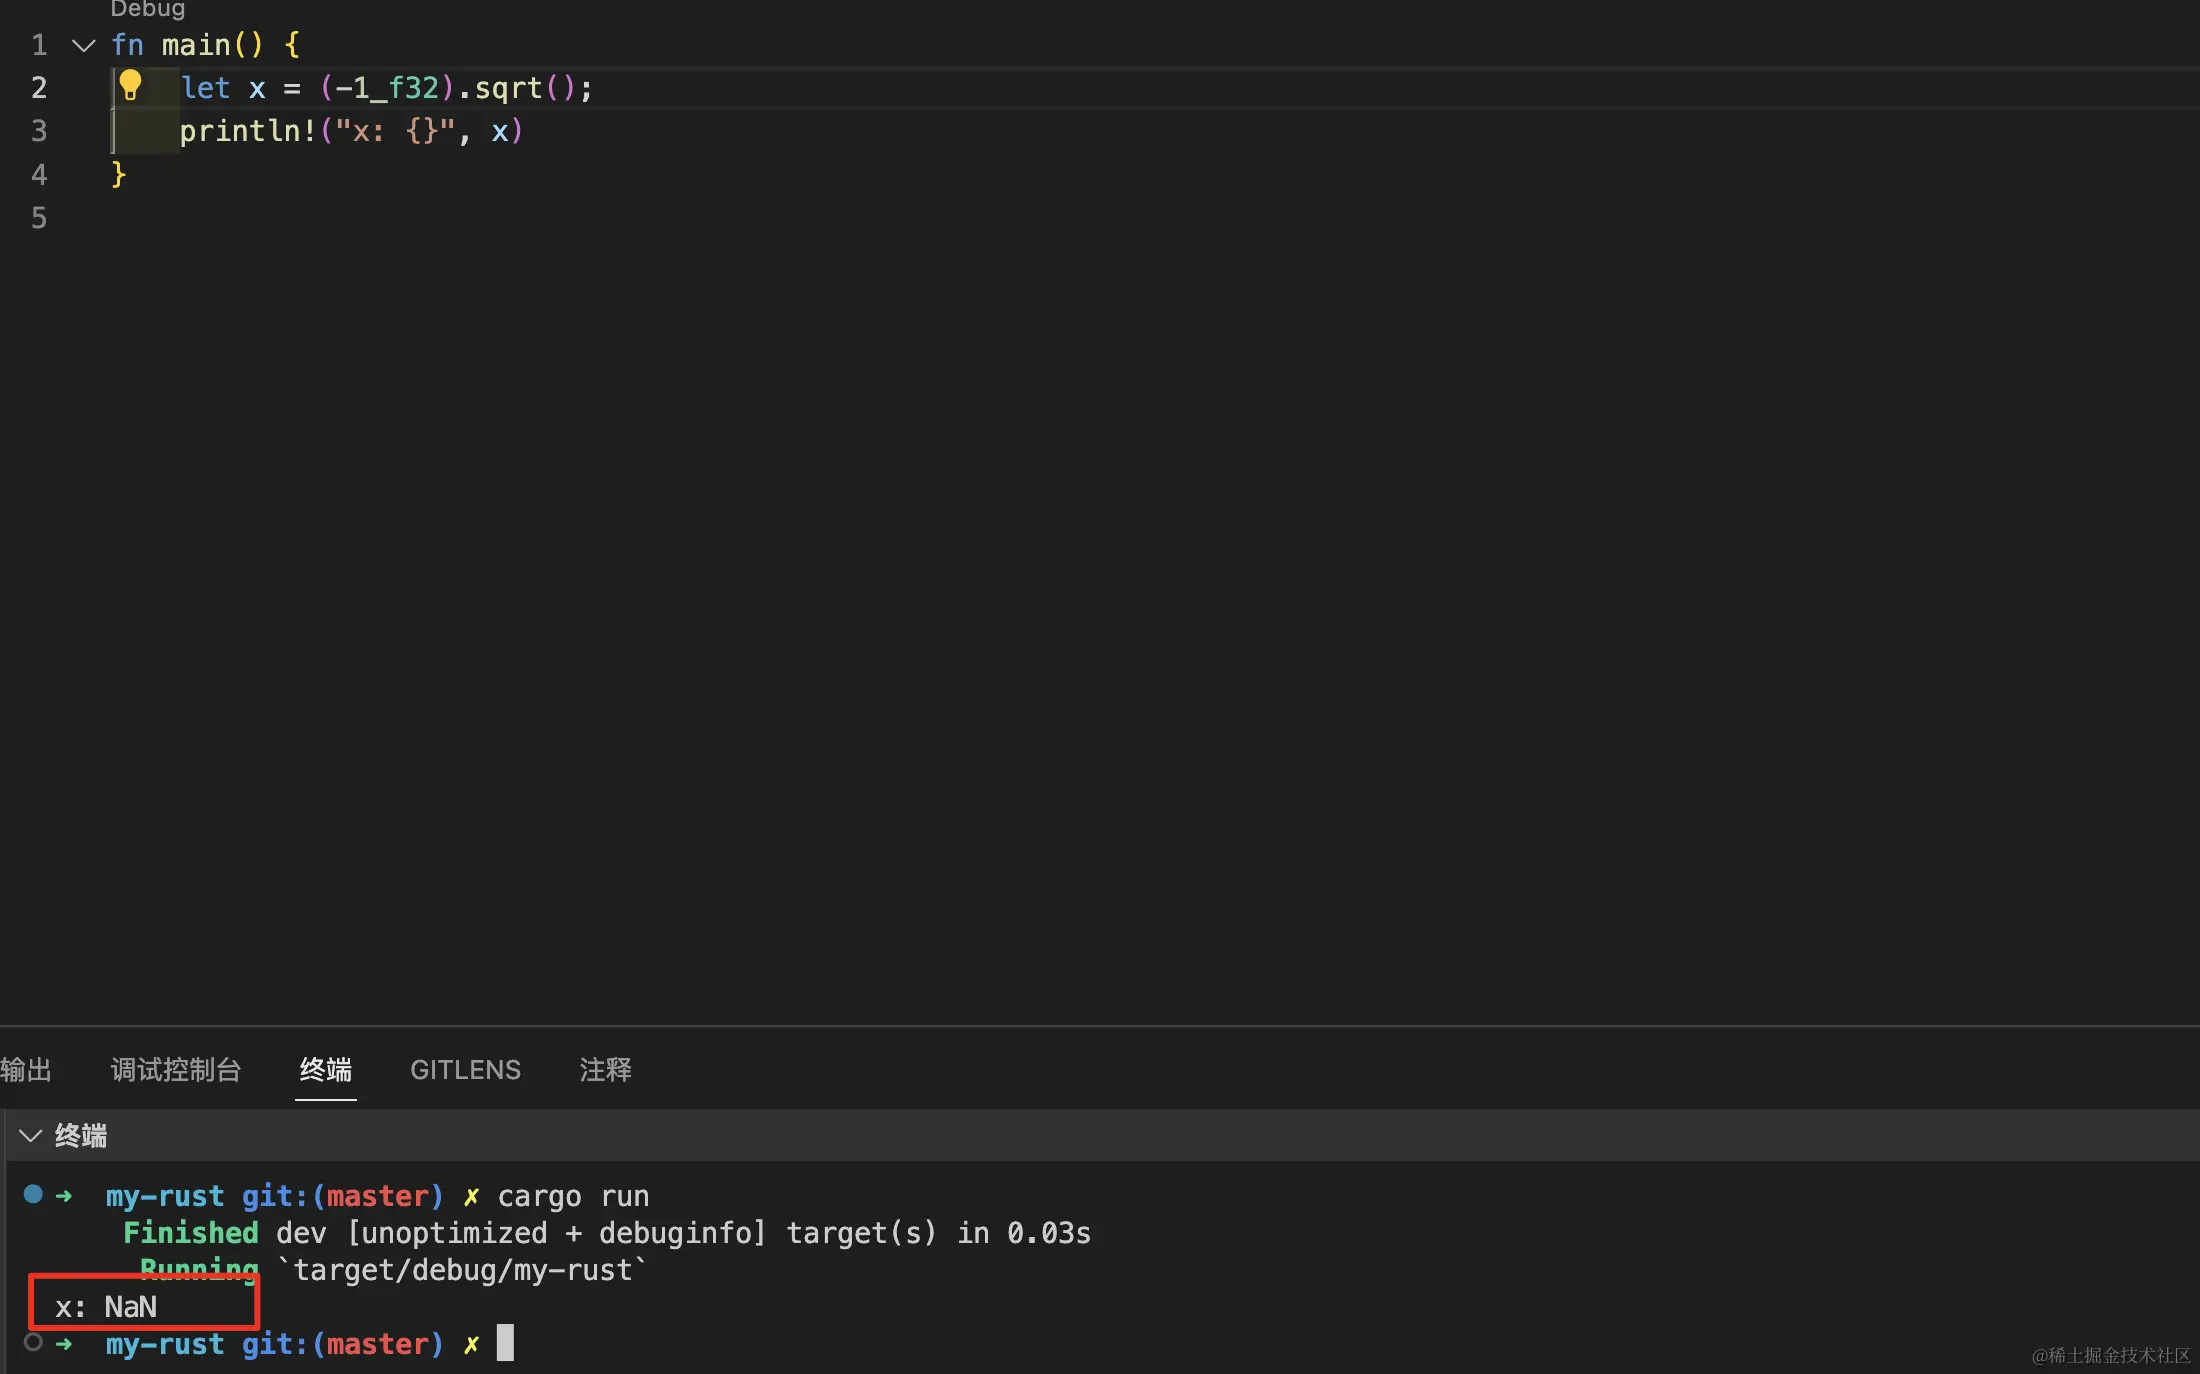Viewport: 2200px width, 1374px height.
Task: Click the x: NaN output line
Action: click(x=107, y=1307)
